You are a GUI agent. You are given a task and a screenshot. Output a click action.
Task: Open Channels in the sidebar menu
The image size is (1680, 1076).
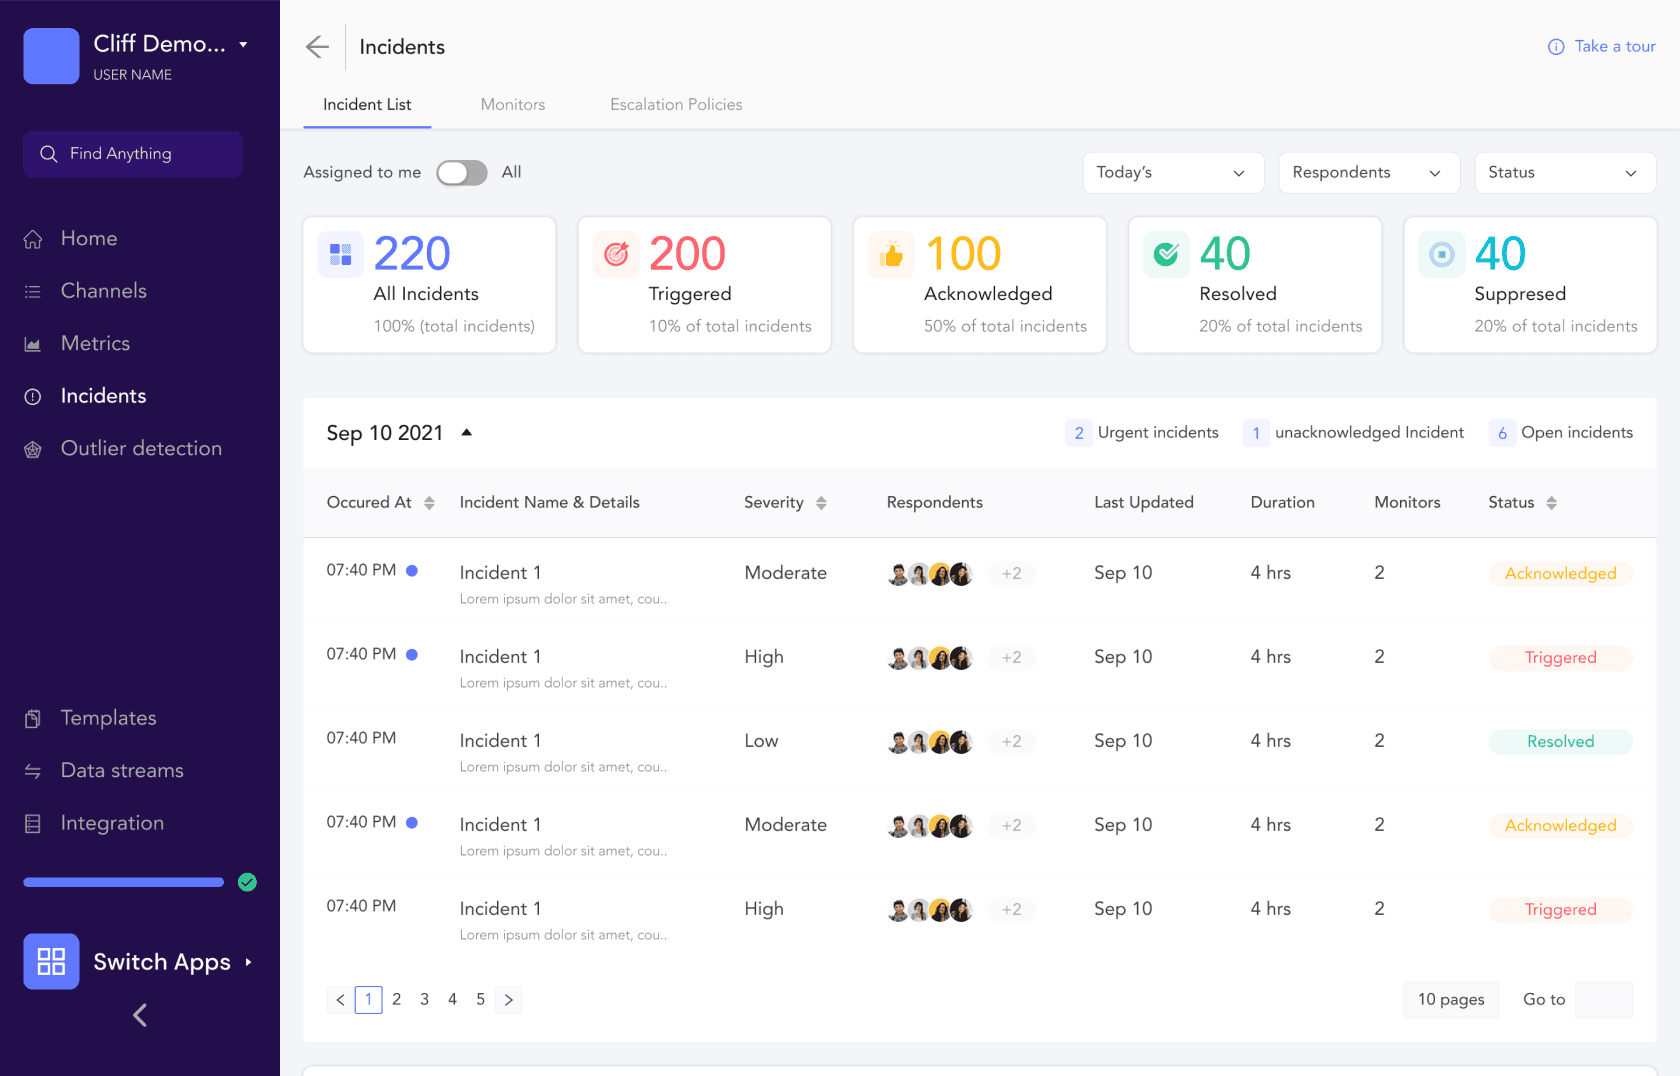coord(104,291)
